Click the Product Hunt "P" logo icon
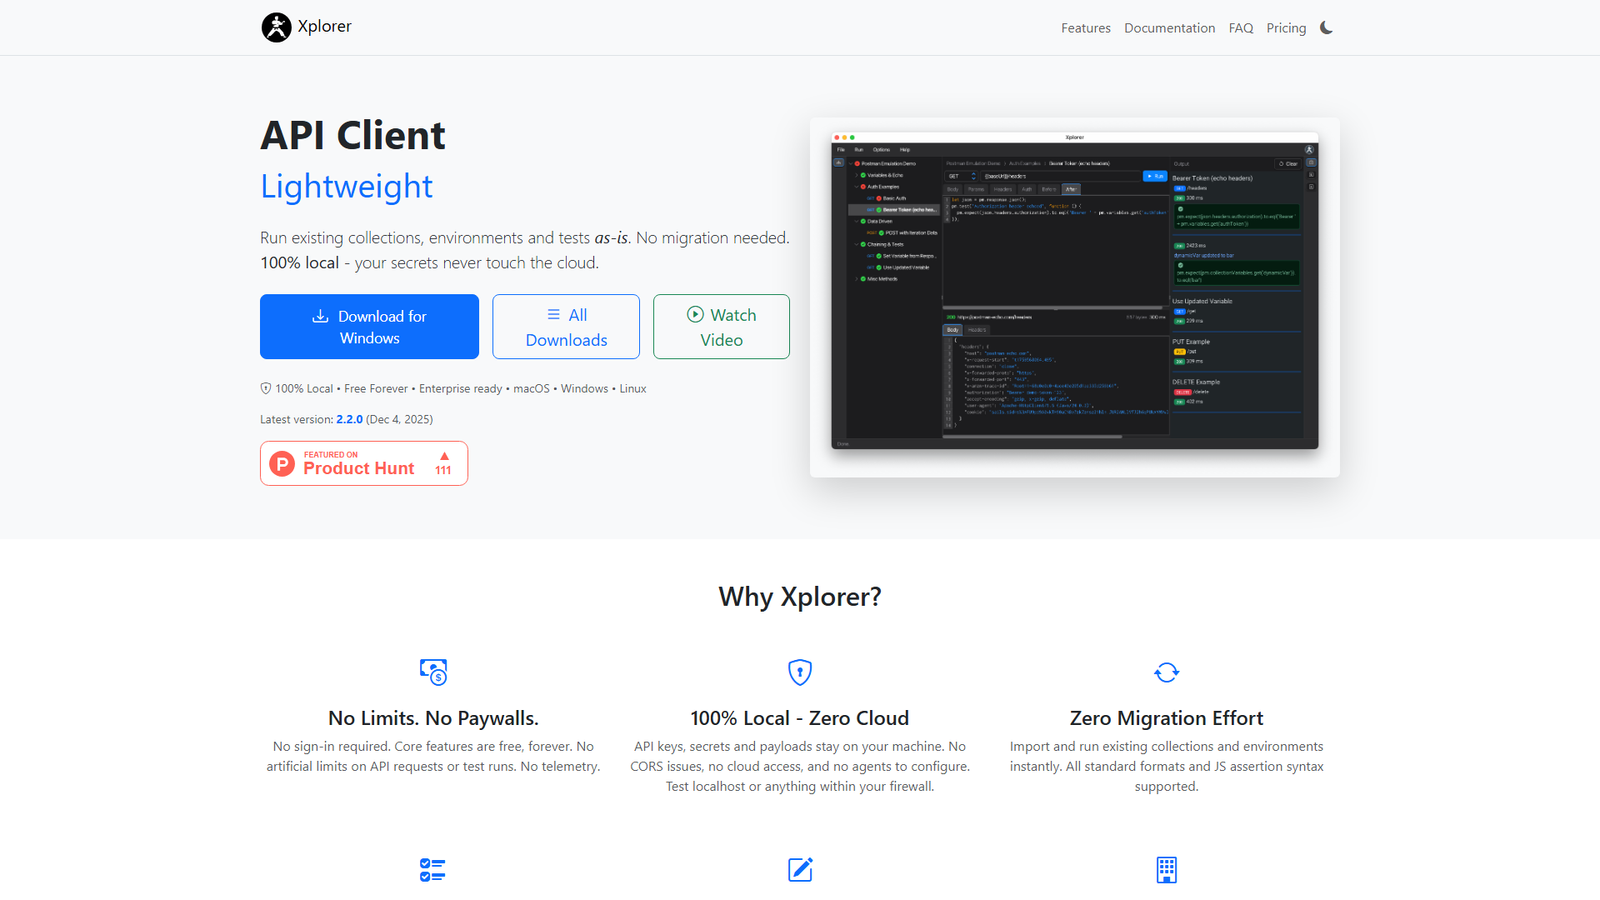This screenshot has height=900, width=1600. tap(281, 463)
